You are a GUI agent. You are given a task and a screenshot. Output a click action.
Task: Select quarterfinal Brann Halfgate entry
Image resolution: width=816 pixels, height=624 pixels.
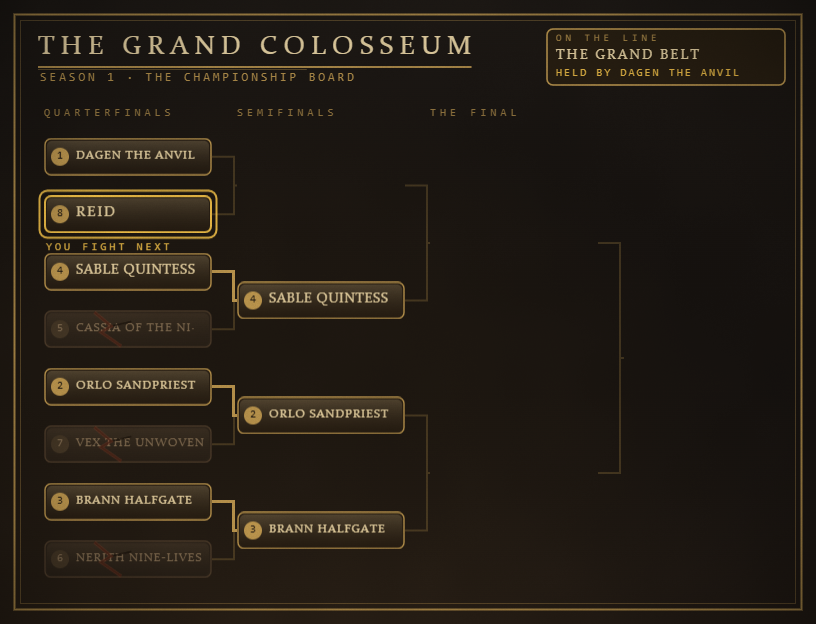(x=128, y=502)
